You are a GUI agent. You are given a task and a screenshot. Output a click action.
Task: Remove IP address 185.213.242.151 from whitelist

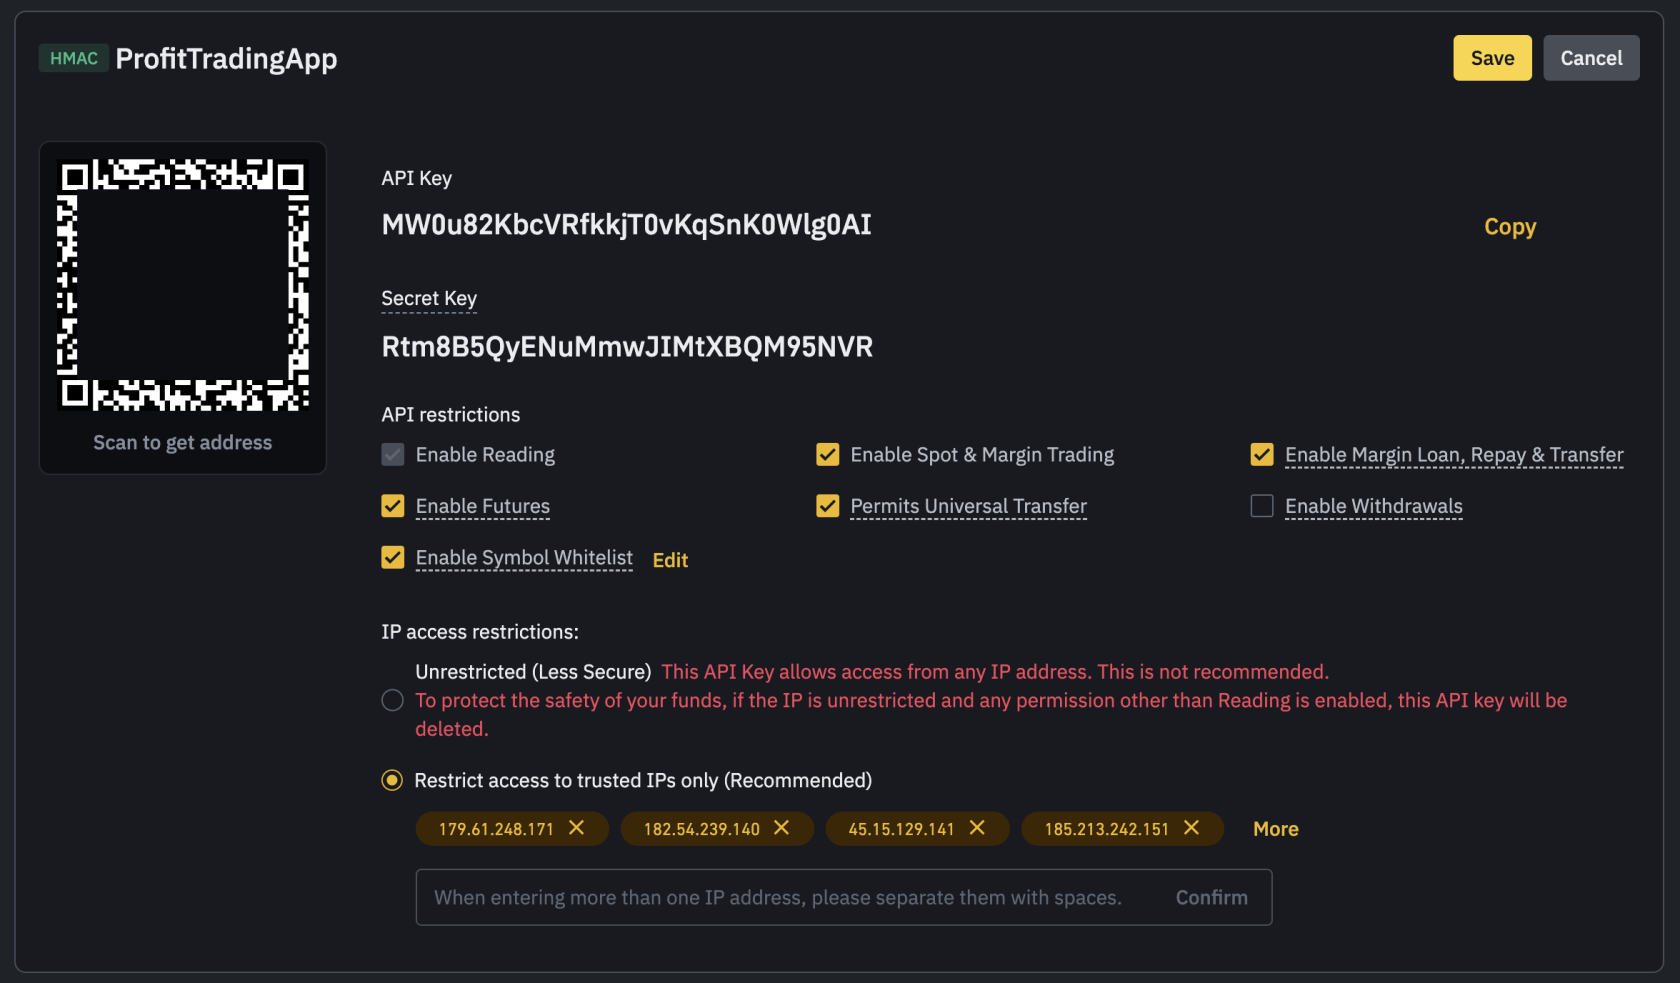click(1191, 828)
